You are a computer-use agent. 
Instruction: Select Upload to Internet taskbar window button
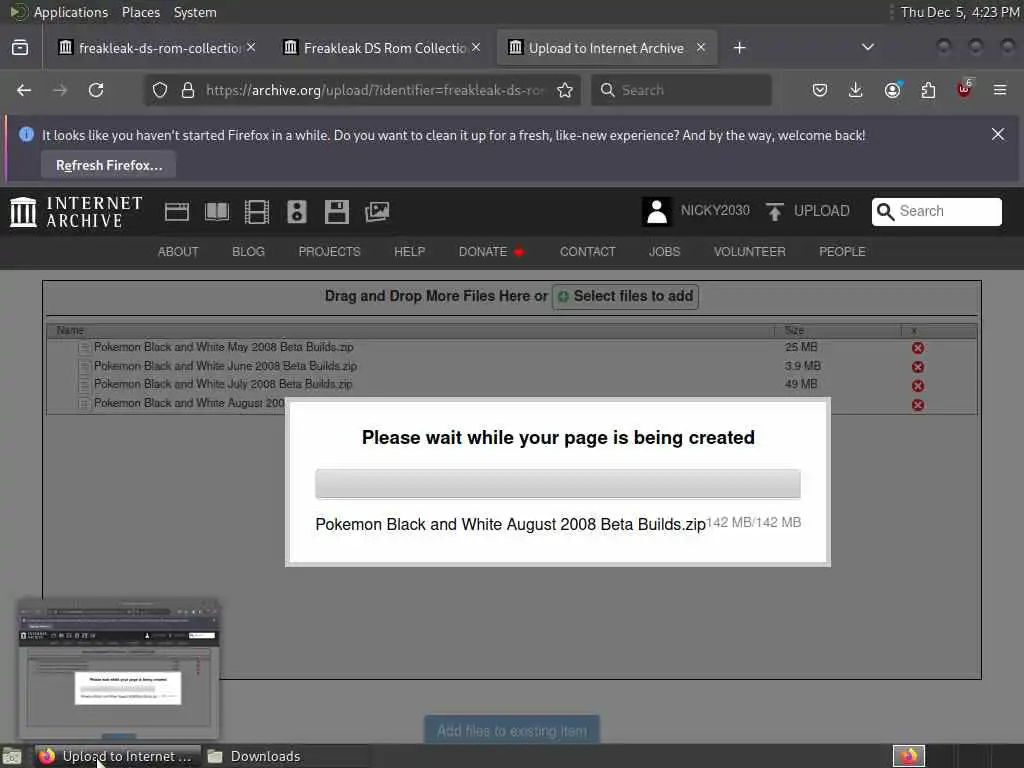pyautogui.click(x=118, y=756)
